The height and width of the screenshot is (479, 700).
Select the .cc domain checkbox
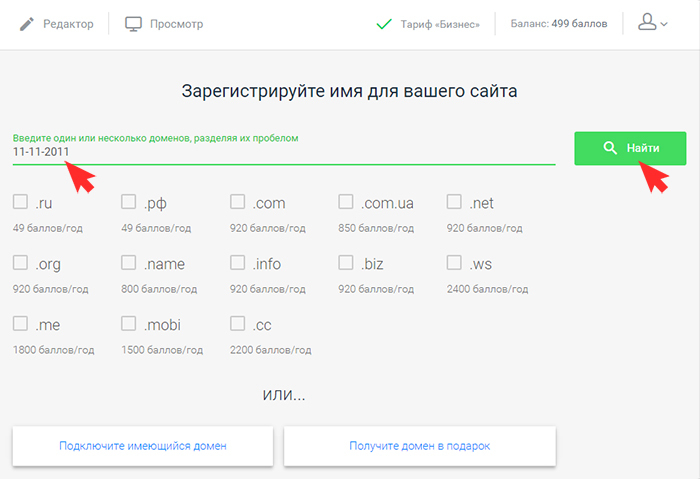[238, 323]
